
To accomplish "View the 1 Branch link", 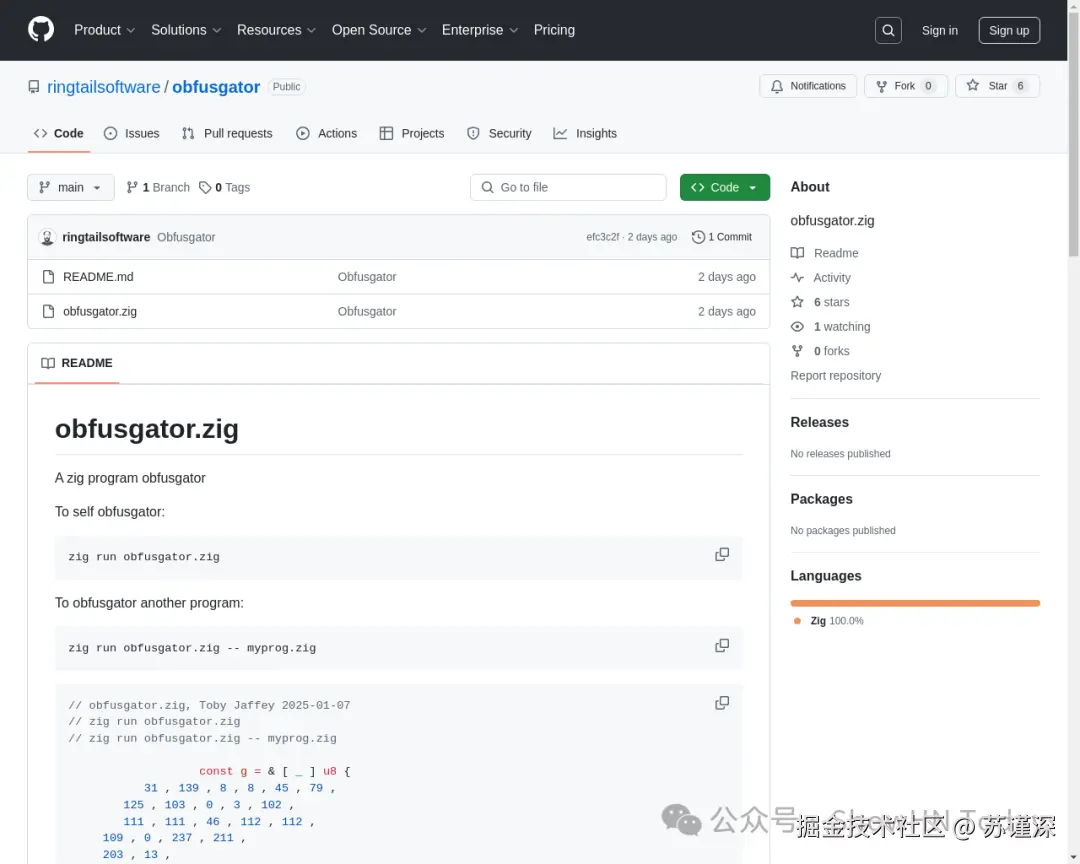I will (158, 187).
